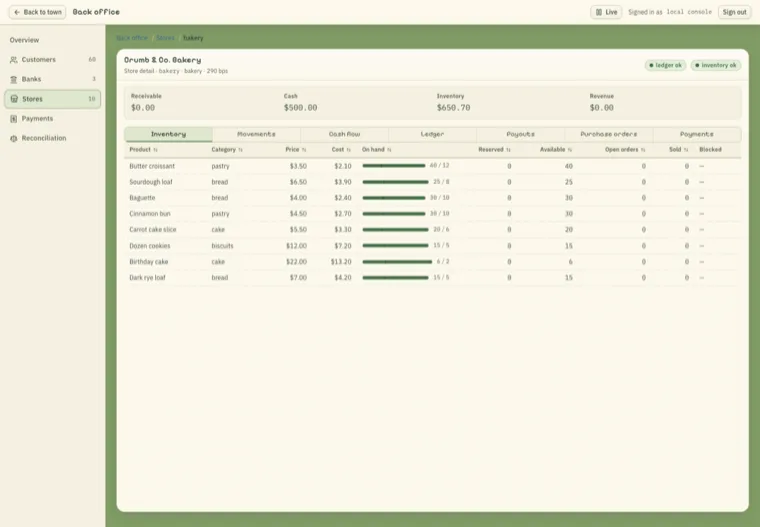Click Butter croissant stock level bar
760x527 pixels.
394,166
